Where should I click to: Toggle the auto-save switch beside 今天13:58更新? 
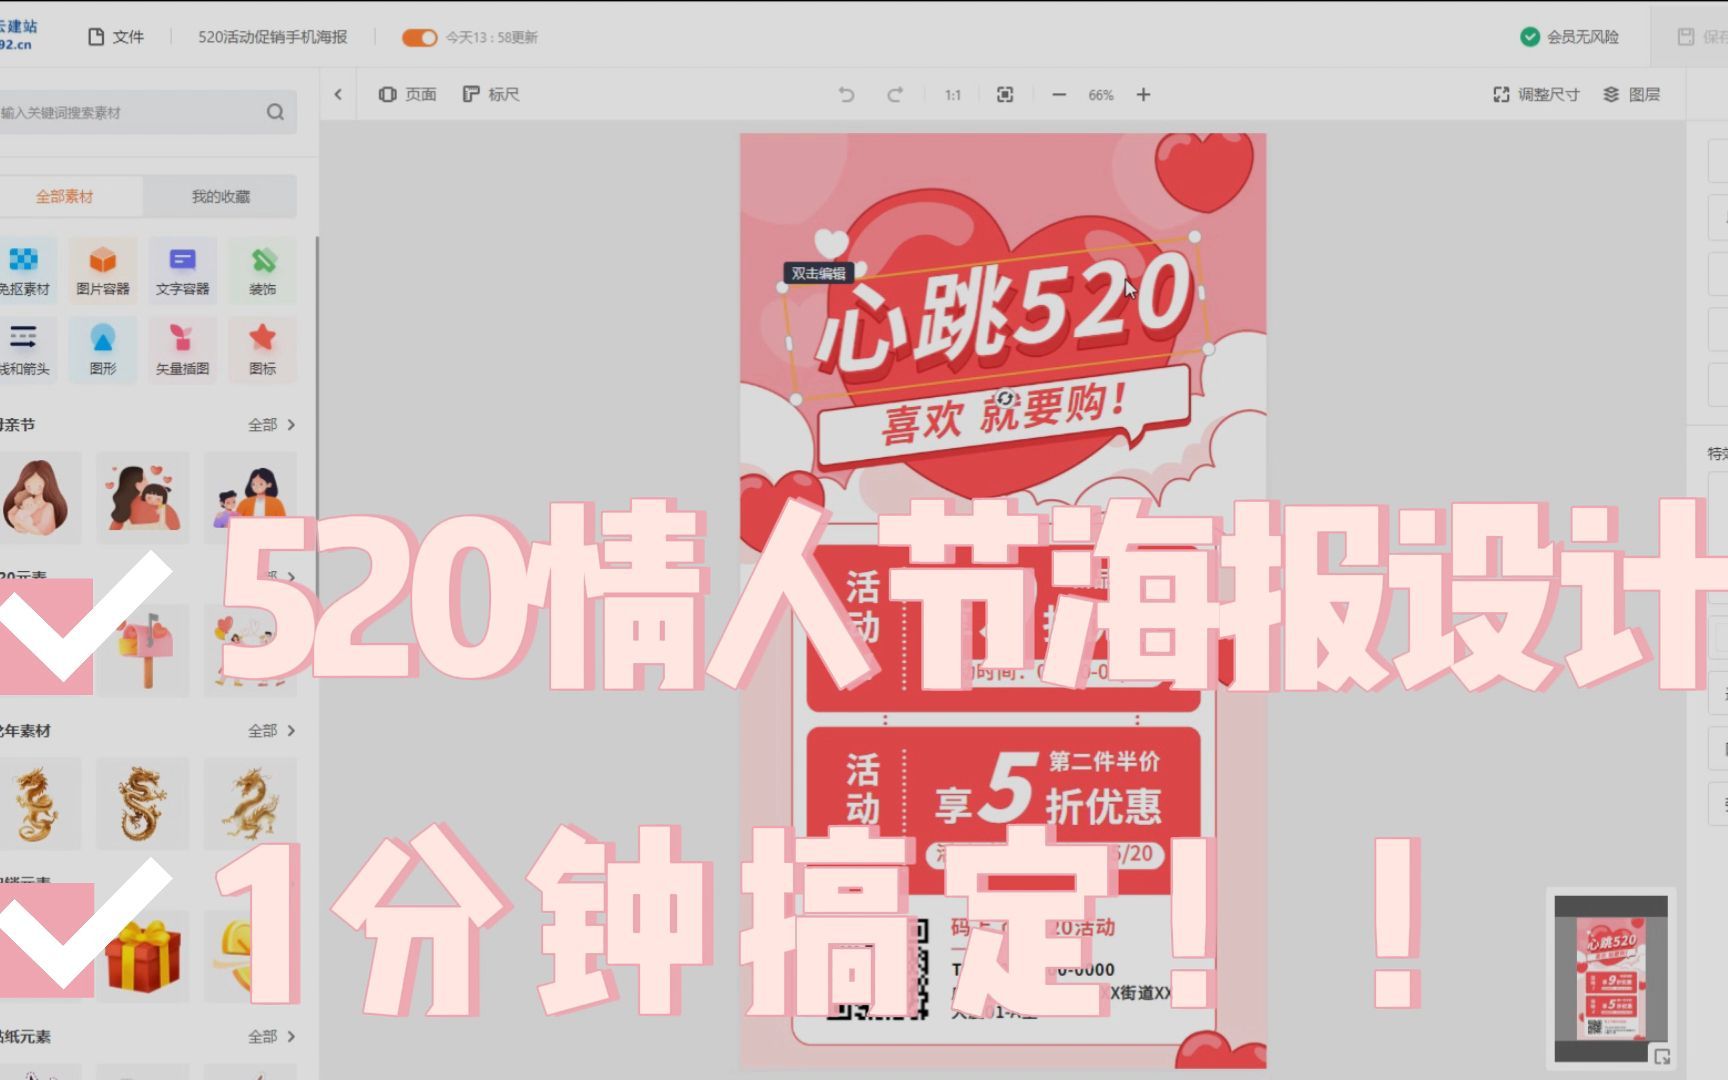click(x=419, y=37)
